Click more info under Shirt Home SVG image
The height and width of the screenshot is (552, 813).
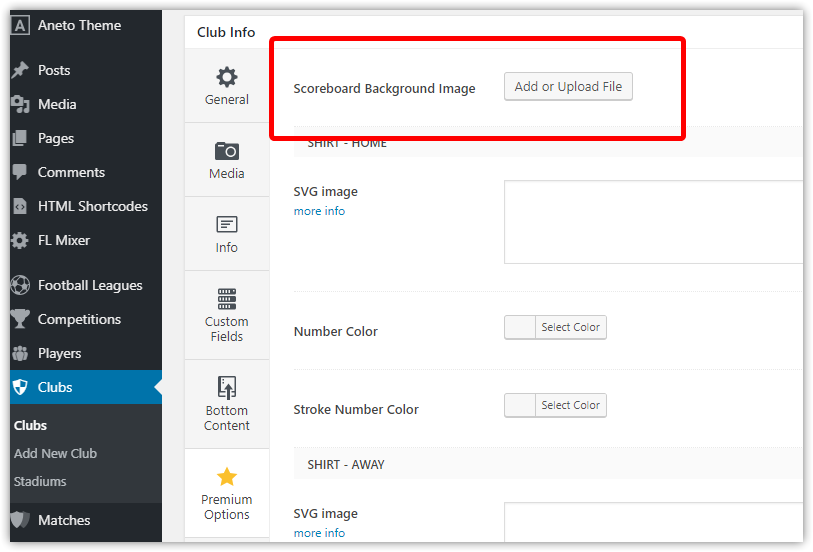pyautogui.click(x=319, y=211)
